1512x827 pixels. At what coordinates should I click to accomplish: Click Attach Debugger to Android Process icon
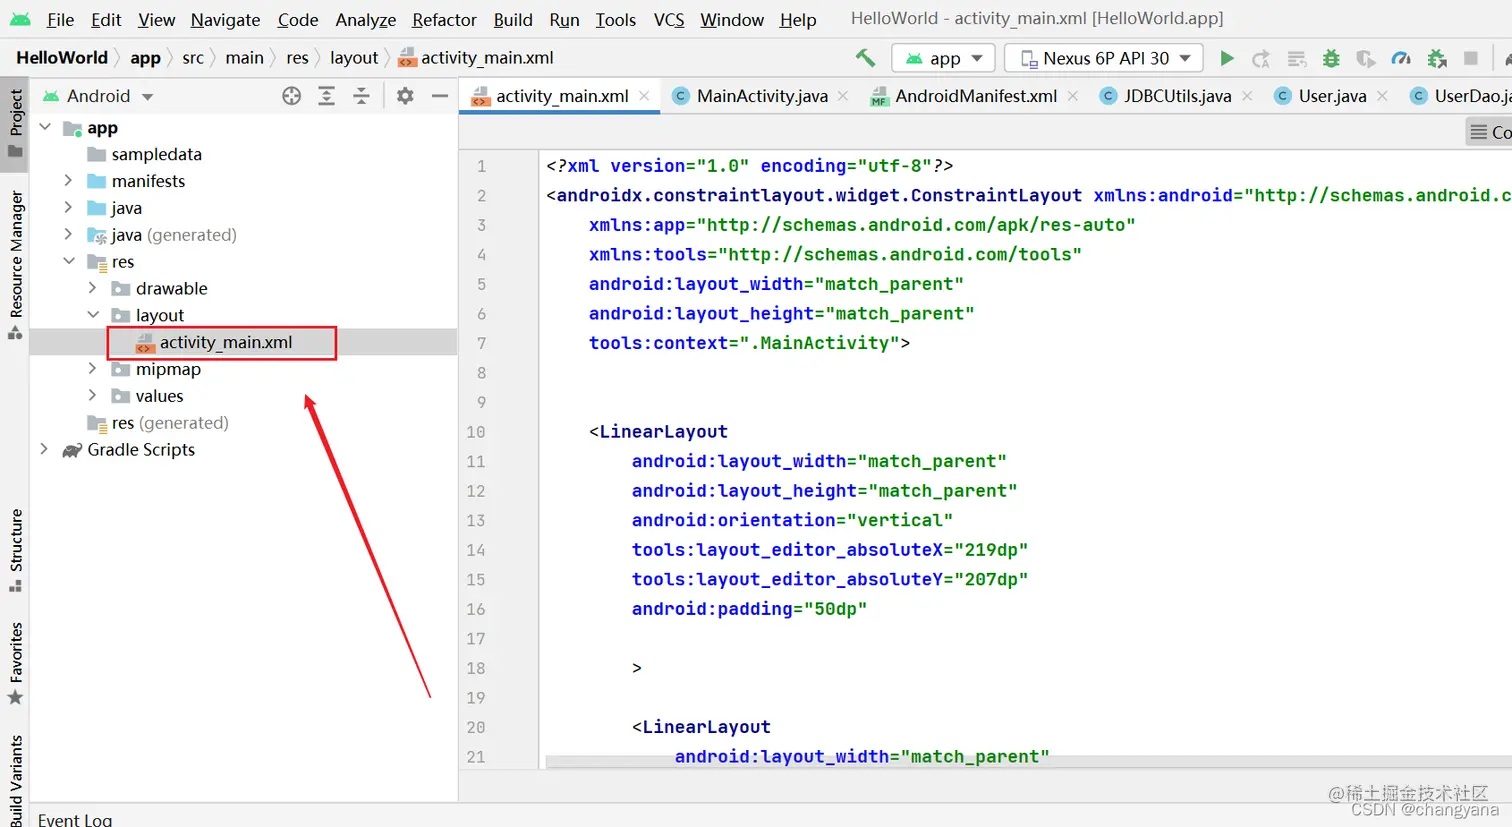[1437, 58]
